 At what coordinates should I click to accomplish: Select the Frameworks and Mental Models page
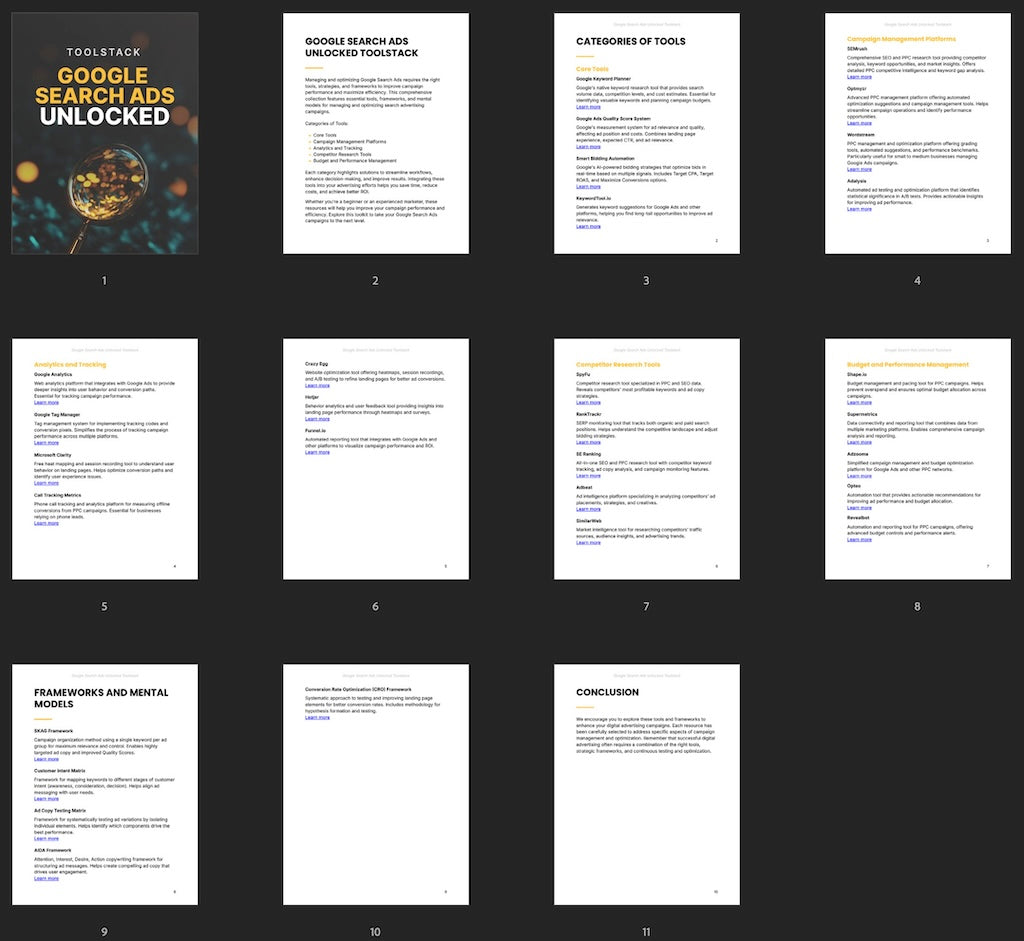(104, 785)
